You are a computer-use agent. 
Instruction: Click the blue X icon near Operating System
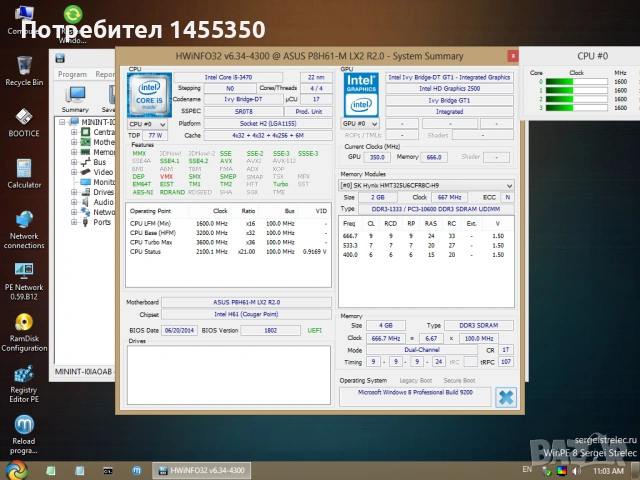506,397
